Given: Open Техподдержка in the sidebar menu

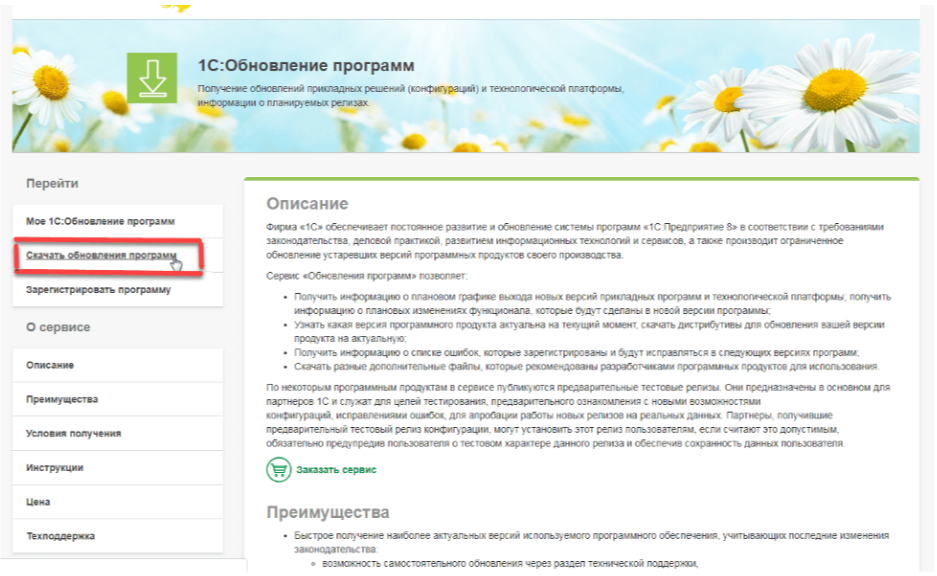Looking at the screenshot, I should [x=60, y=536].
